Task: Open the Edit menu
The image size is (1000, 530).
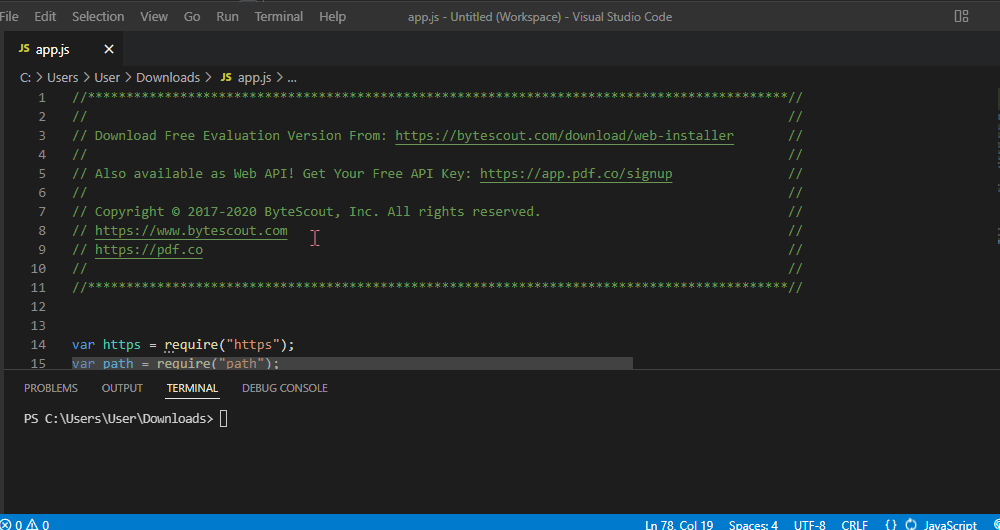Action: [45, 17]
